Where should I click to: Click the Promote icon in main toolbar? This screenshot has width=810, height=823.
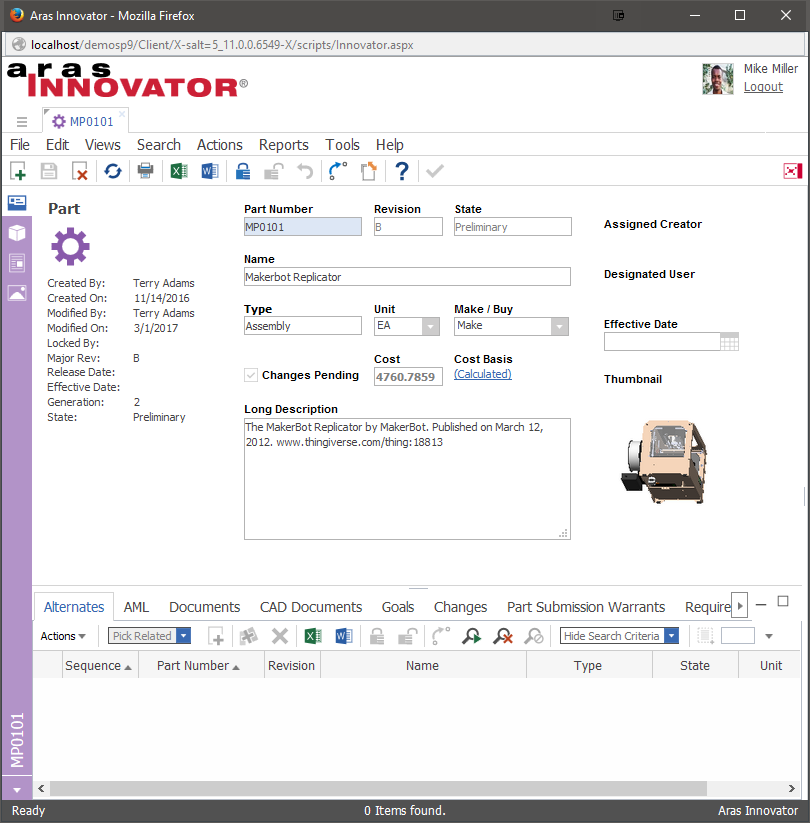pyautogui.click(x=338, y=171)
